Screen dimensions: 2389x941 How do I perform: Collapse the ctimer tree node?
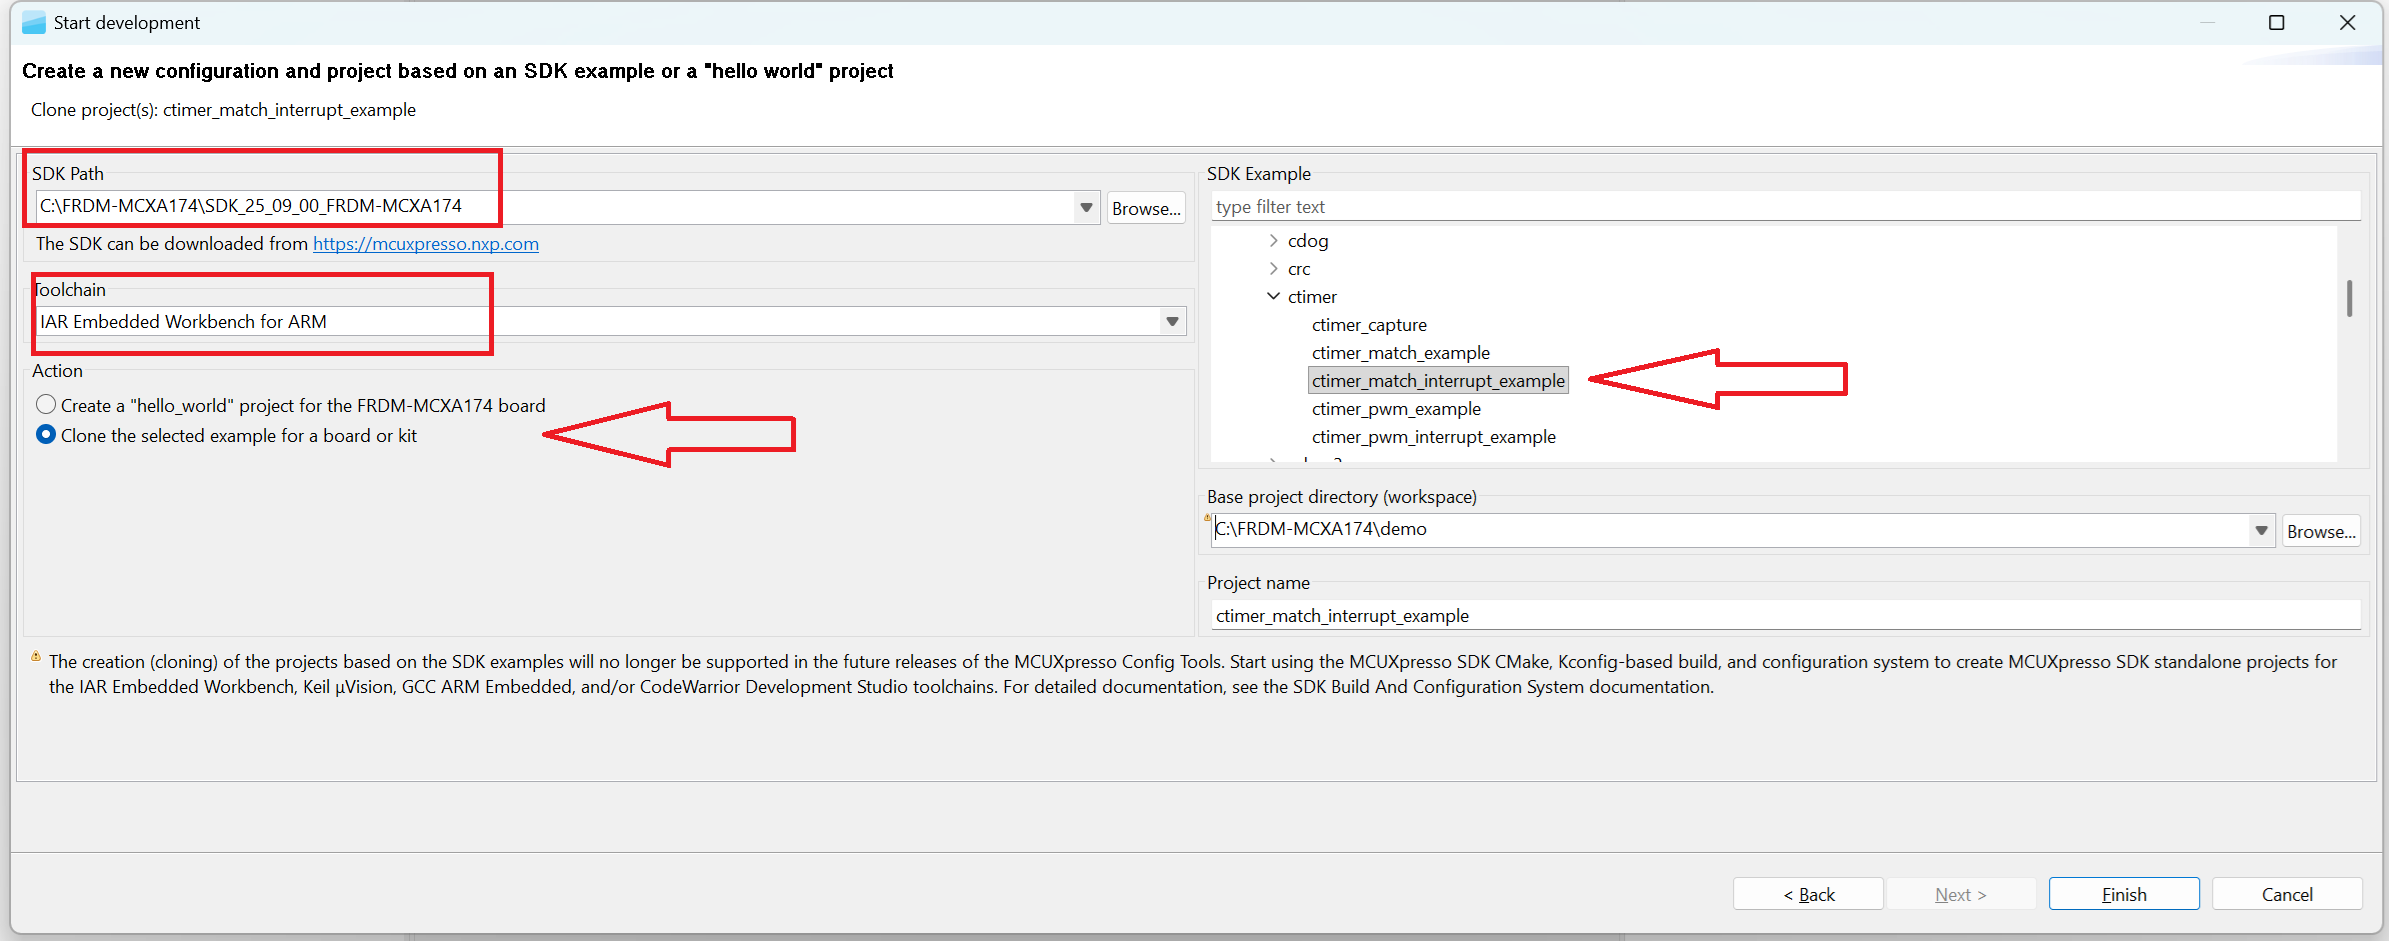(1273, 296)
